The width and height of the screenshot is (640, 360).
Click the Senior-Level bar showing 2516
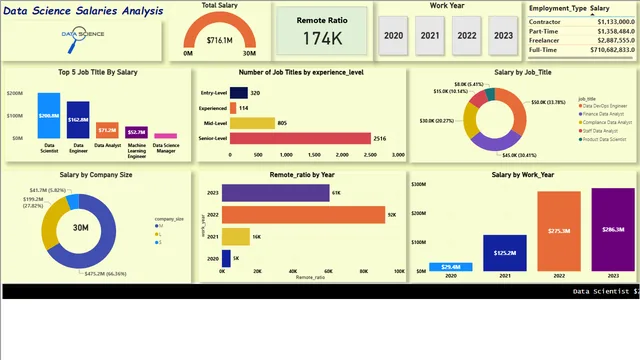(300, 138)
